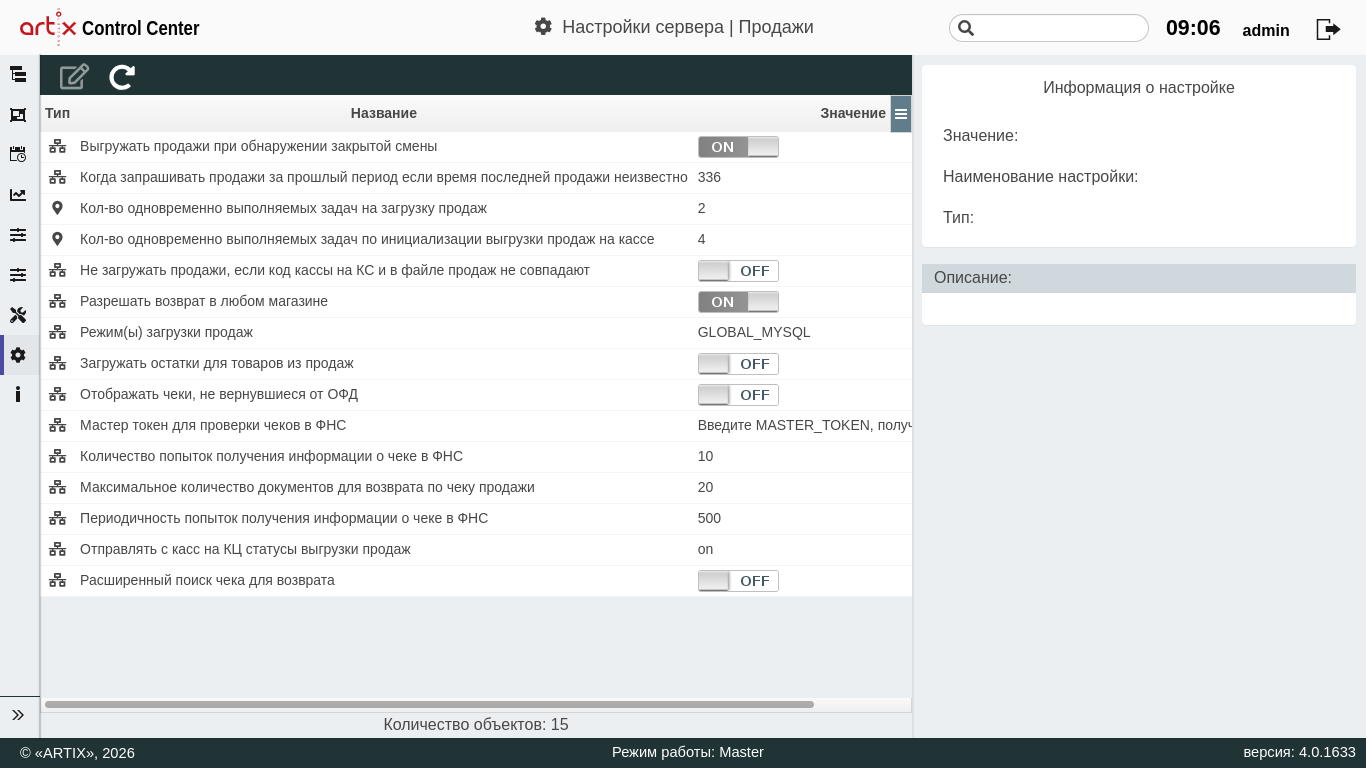Screen dimensions: 1366x768
Task: Open the info sidebar icon
Action: click(18, 394)
